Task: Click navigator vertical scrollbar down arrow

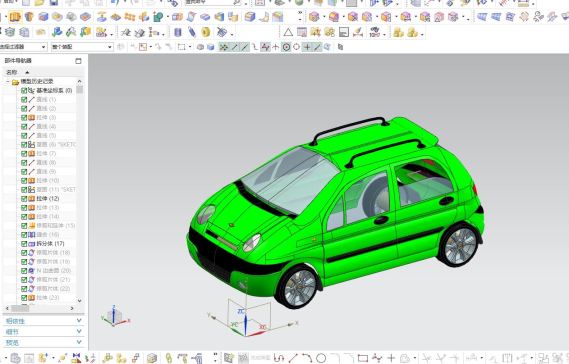Action: (x=79, y=300)
